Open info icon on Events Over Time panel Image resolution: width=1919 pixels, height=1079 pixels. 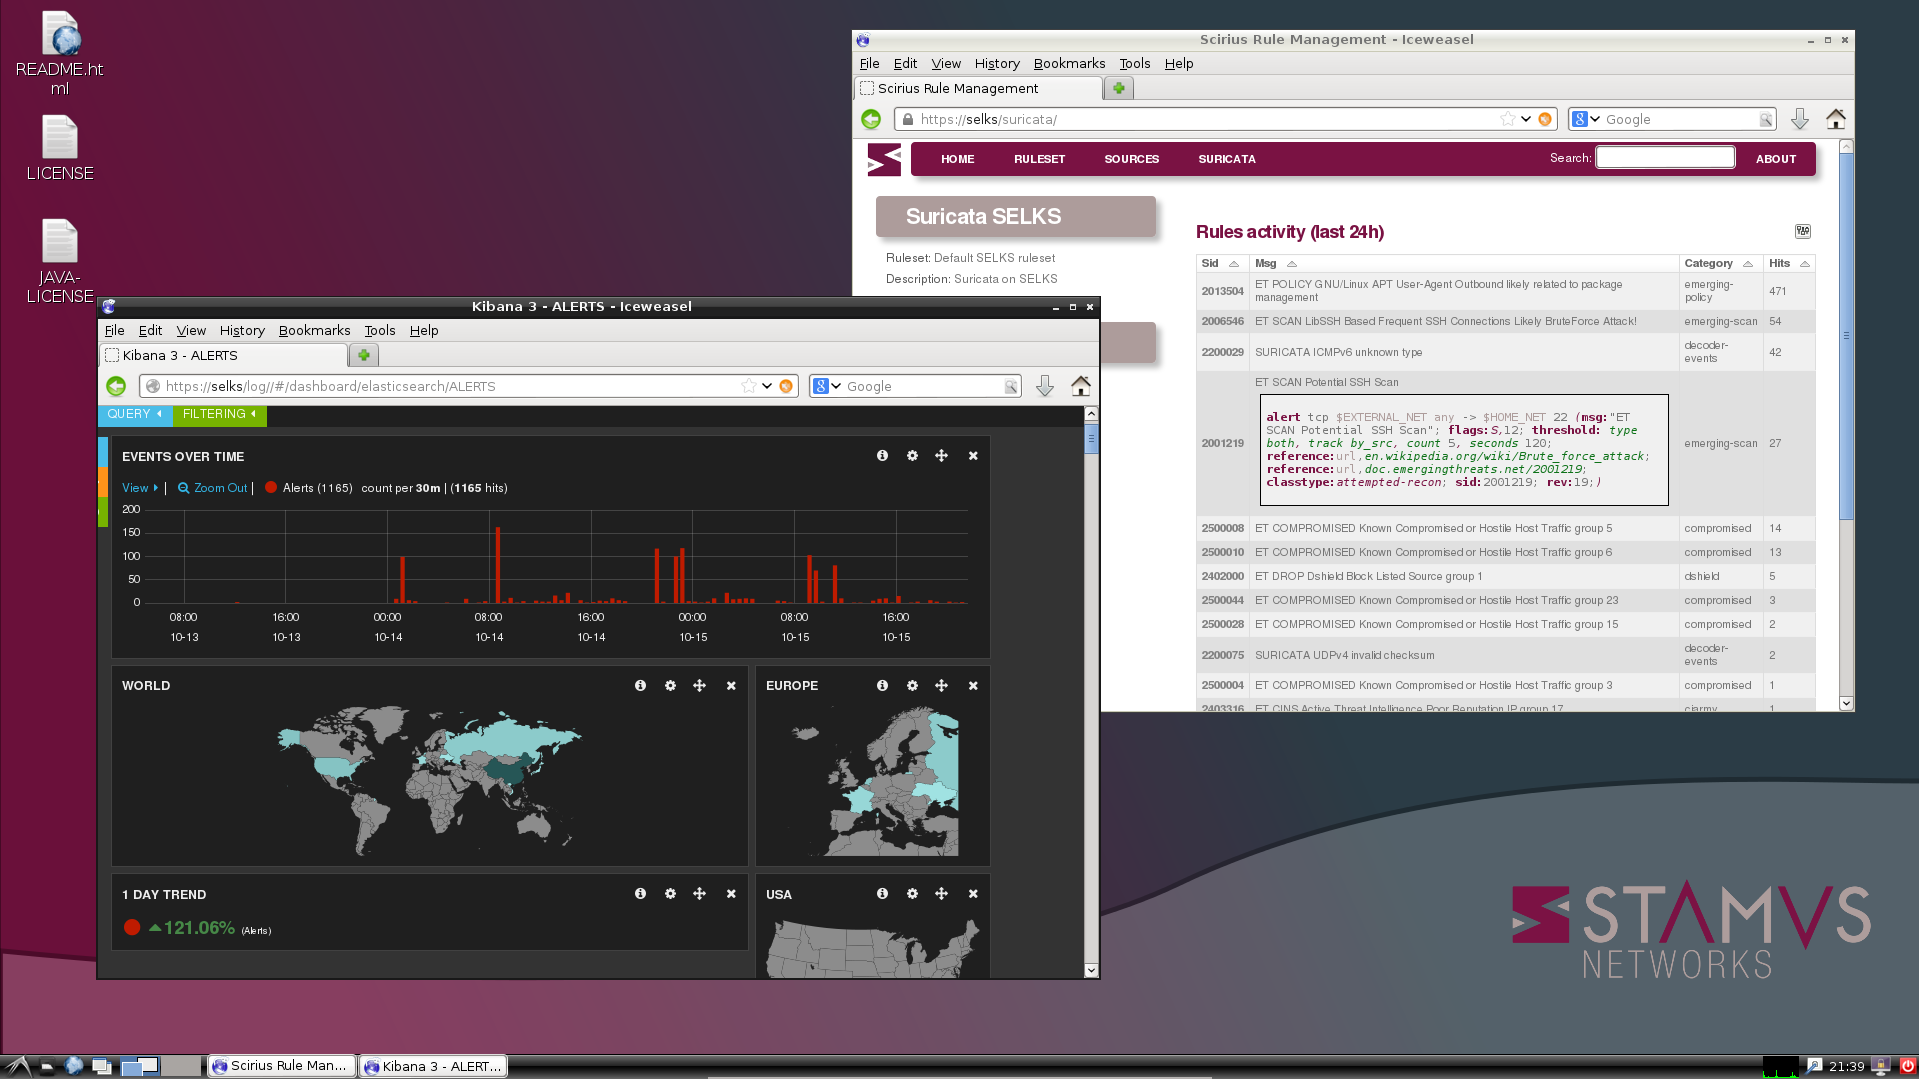pyautogui.click(x=882, y=456)
